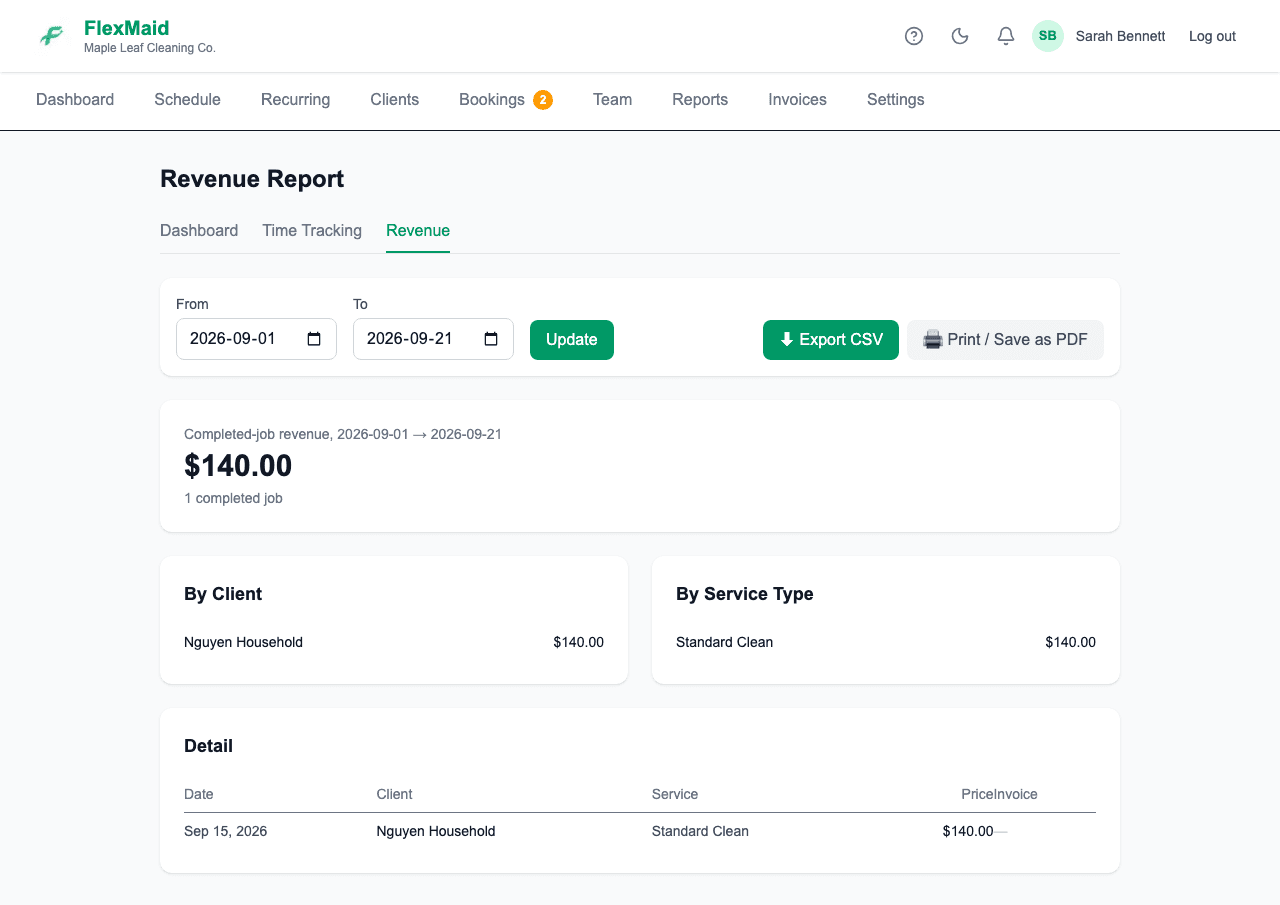The width and height of the screenshot is (1280, 905).
Task: Click the Sarah Bennett user name
Action: [x=1120, y=36]
